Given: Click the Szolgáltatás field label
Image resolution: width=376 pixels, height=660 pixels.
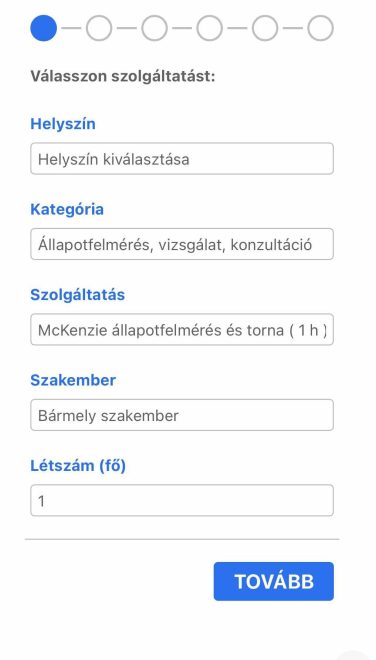Looking at the screenshot, I should coord(77,295).
